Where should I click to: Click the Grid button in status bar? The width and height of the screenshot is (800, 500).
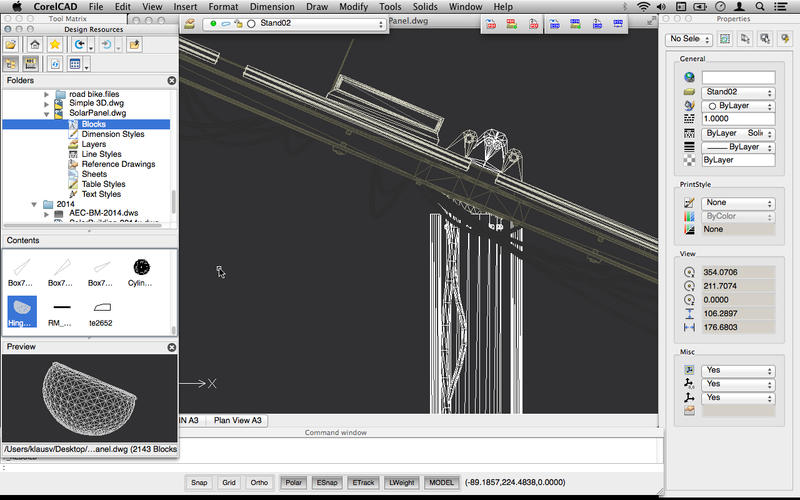click(229, 482)
